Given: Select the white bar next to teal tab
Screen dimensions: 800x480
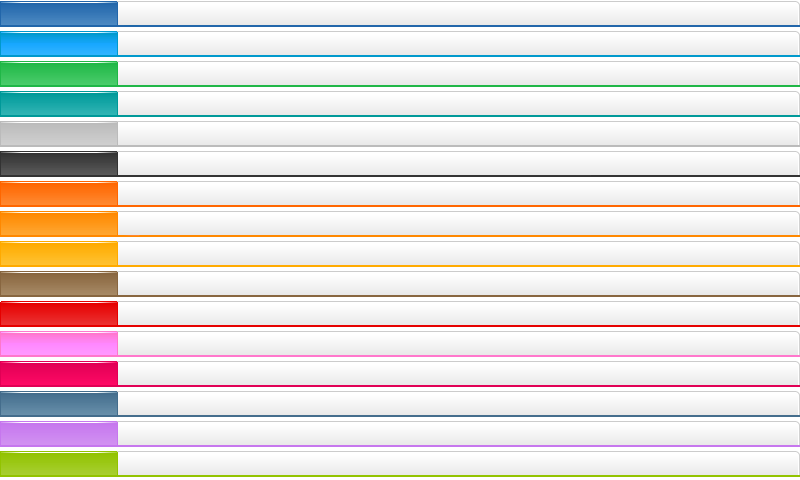Looking at the screenshot, I should [458, 104].
